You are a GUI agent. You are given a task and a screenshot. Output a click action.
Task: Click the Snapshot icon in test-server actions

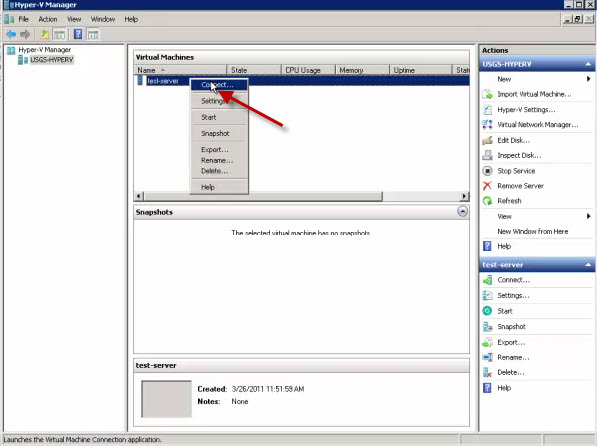click(x=487, y=326)
